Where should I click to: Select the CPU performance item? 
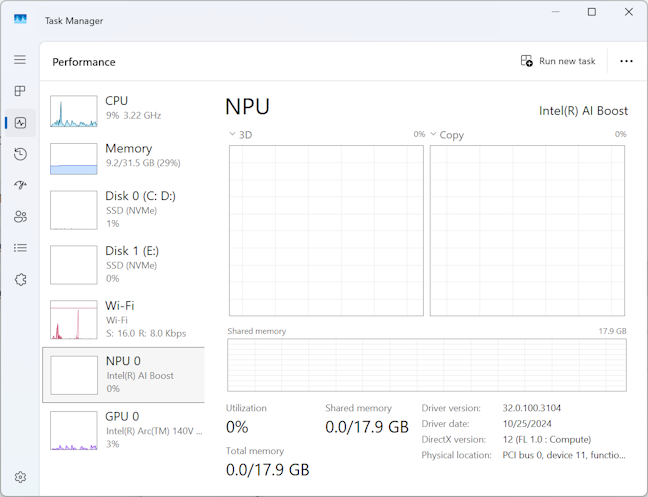pos(123,111)
